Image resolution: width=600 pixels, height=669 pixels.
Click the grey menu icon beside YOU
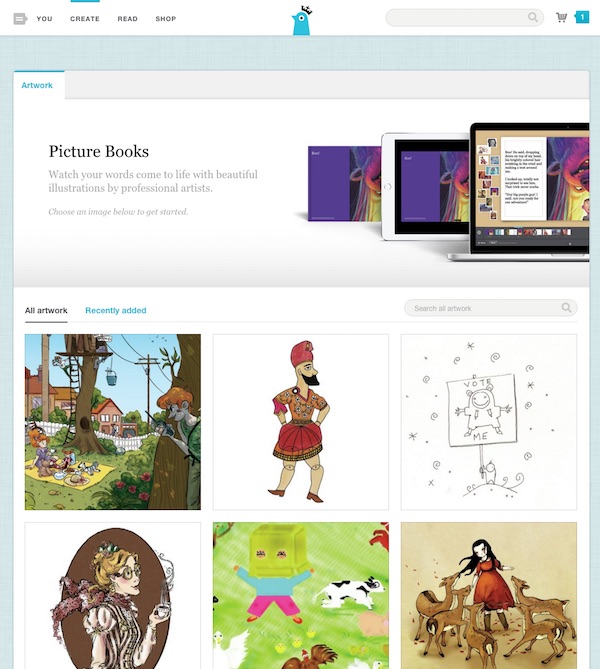[20, 19]
